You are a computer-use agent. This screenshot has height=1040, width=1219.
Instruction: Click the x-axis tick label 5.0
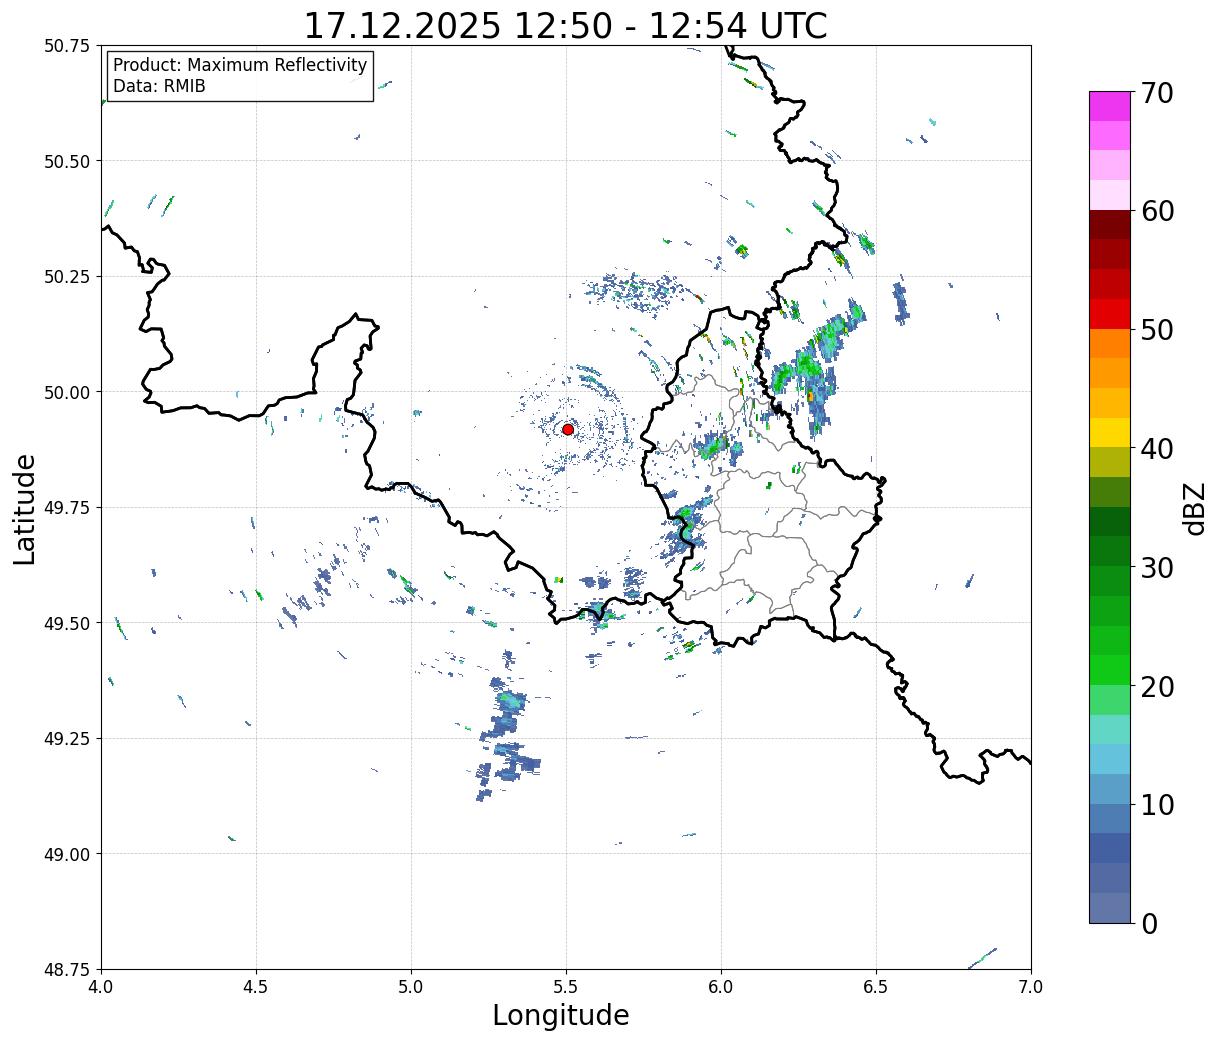[x=411, y=986]
